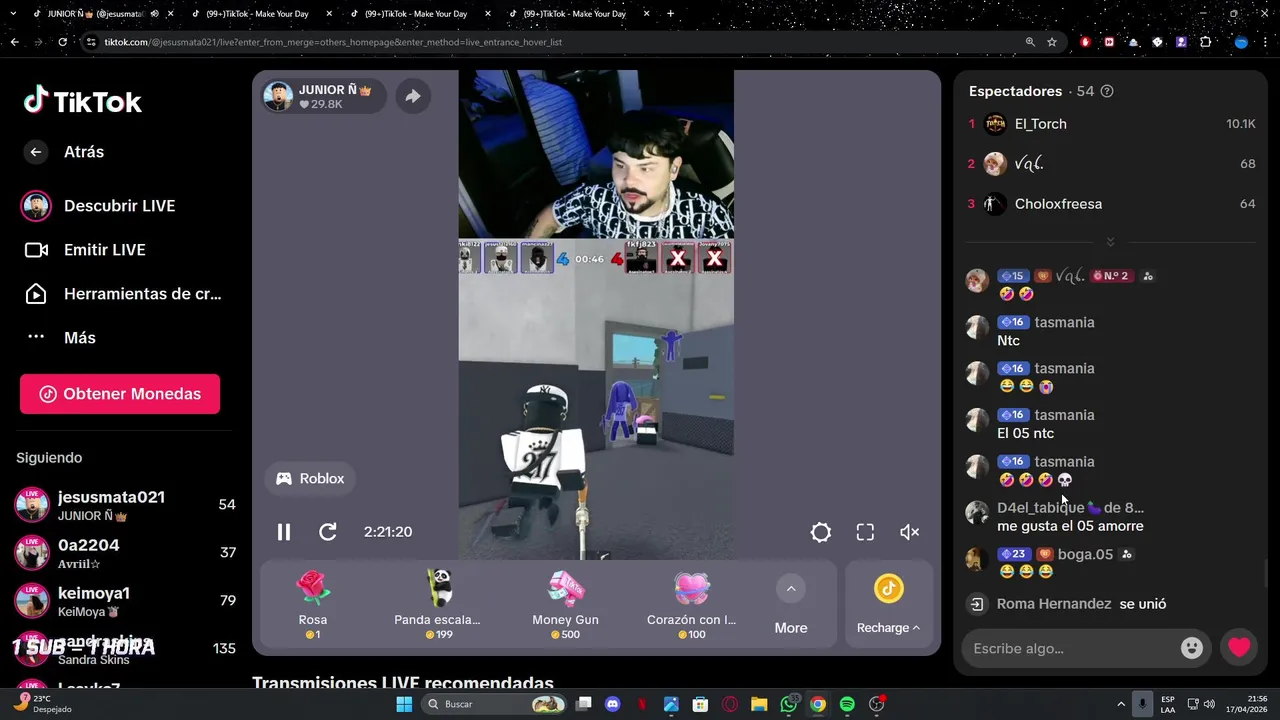Open the Más three-dots menu
The height and width of the screenshot is (720, 1280).
tap(36, 338)
